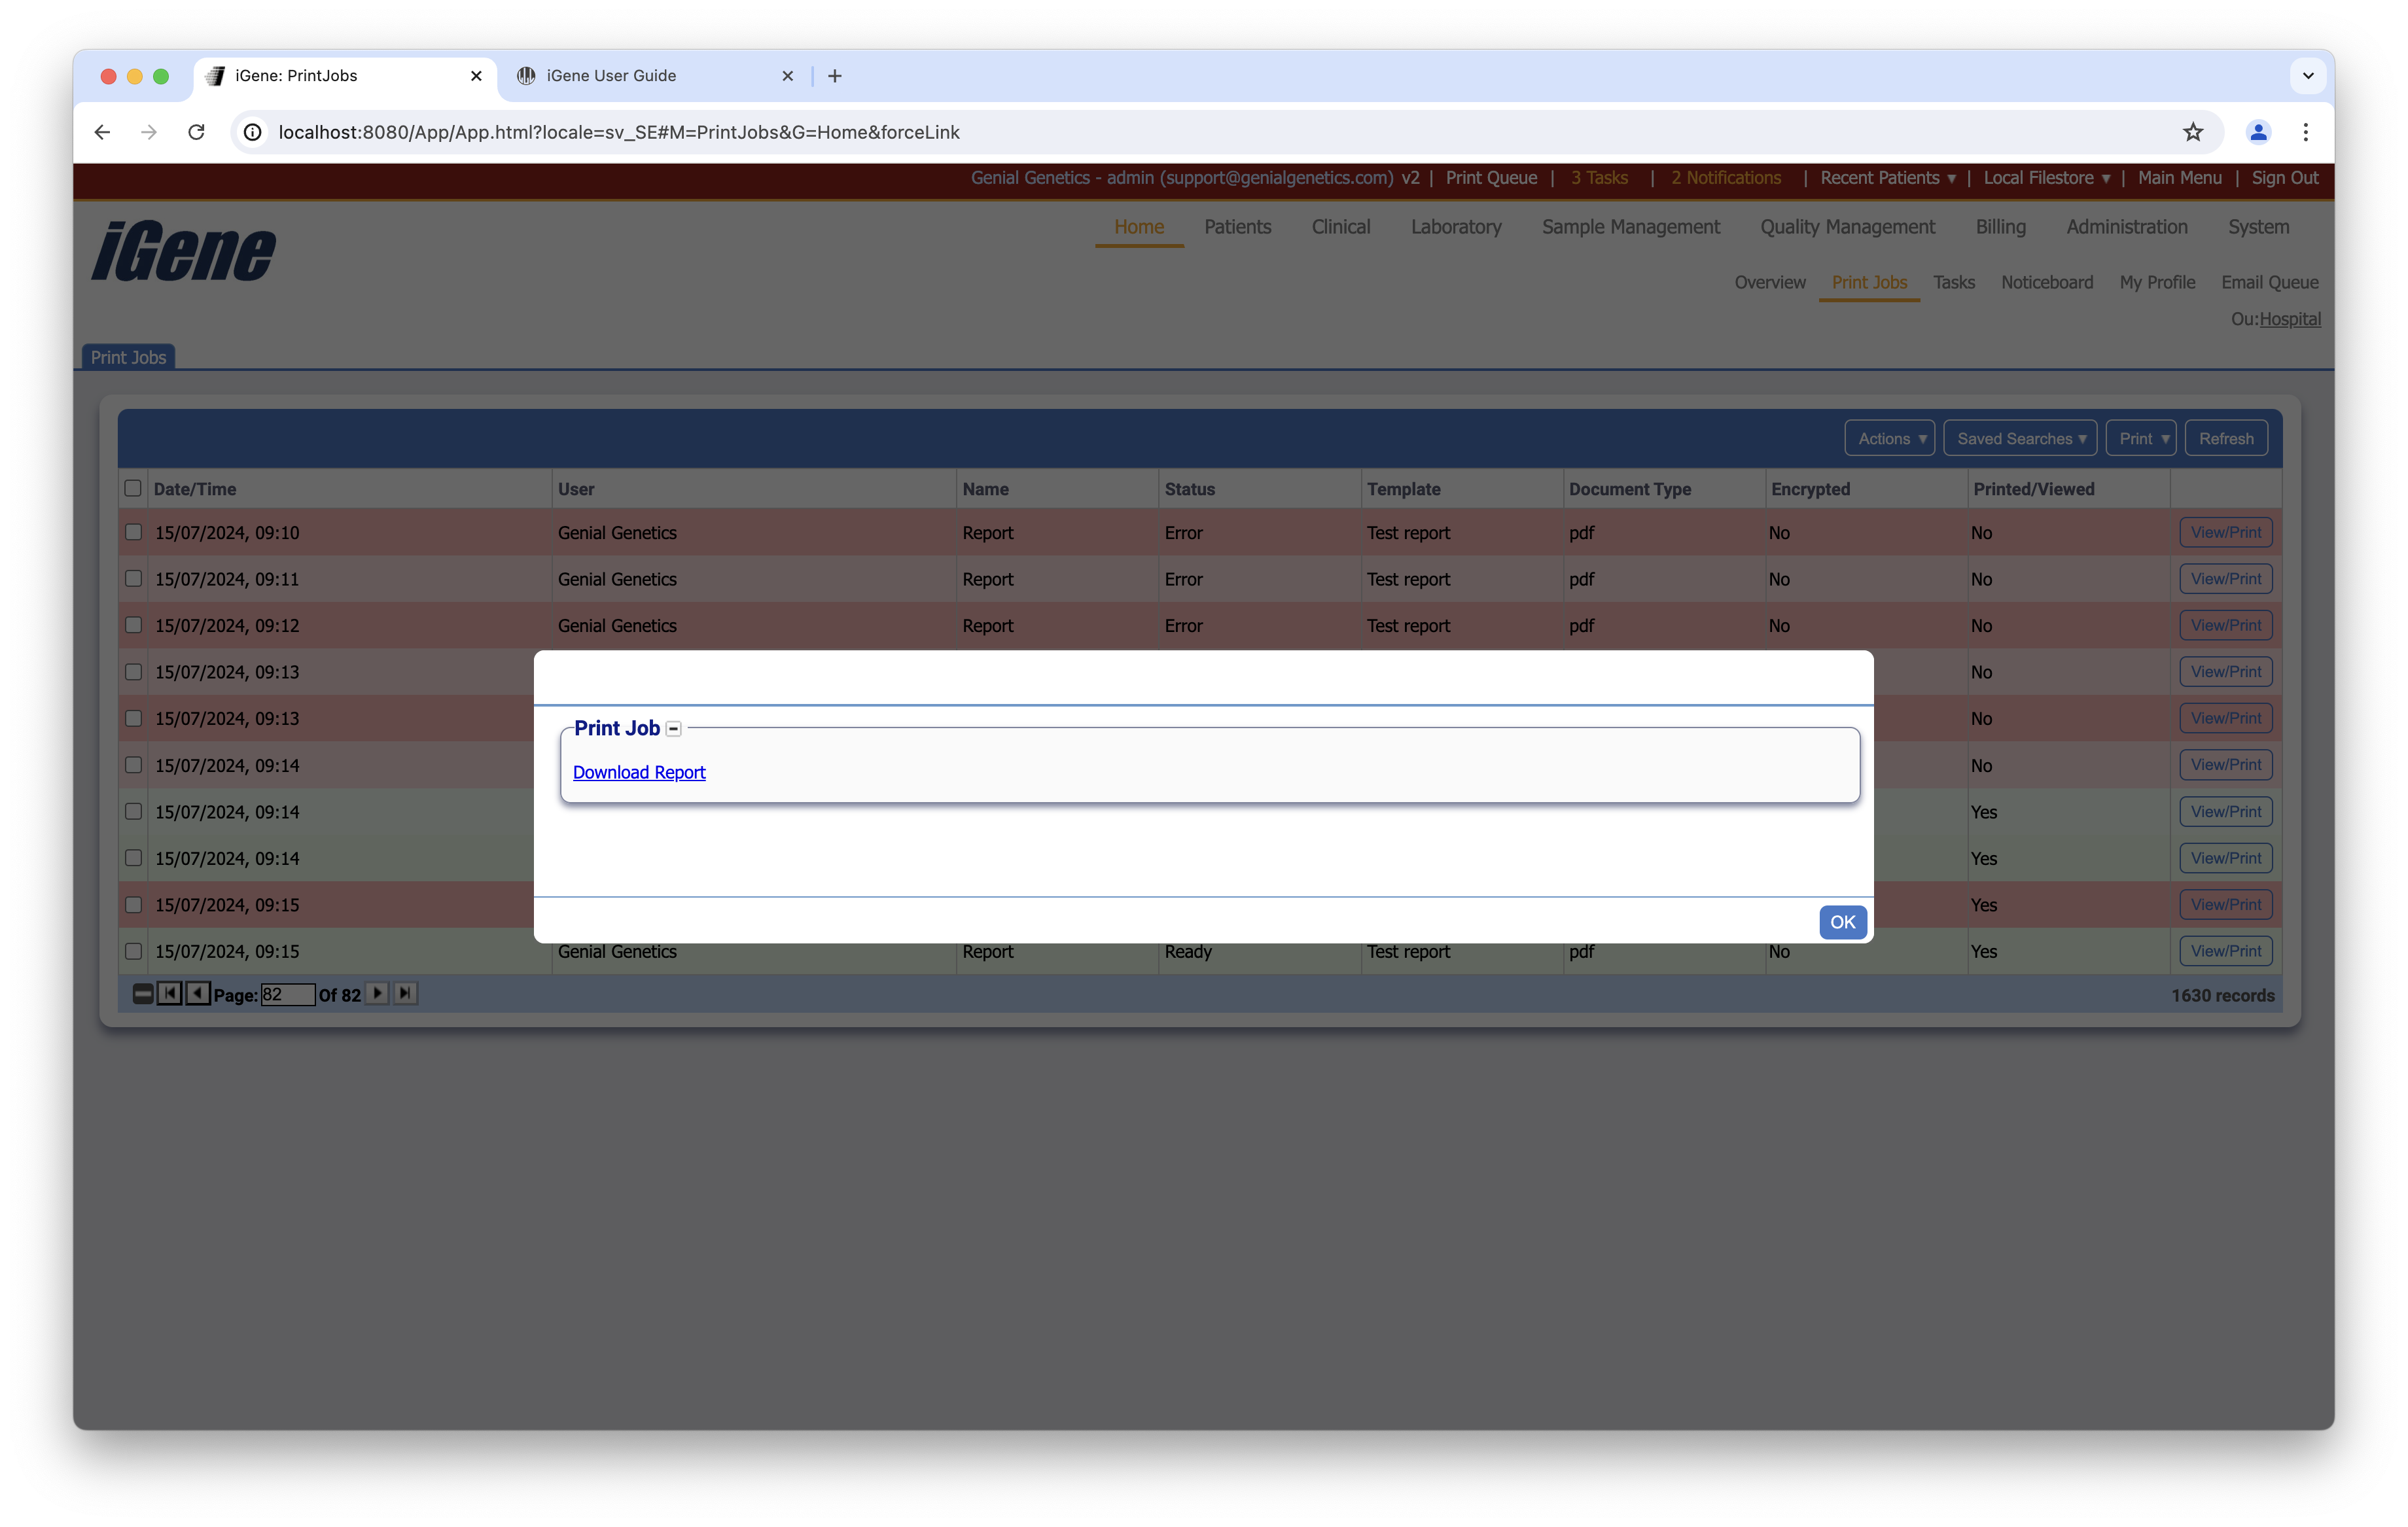
Task: Open the Email Queue submenu
Action: [x=2270, y=282]
